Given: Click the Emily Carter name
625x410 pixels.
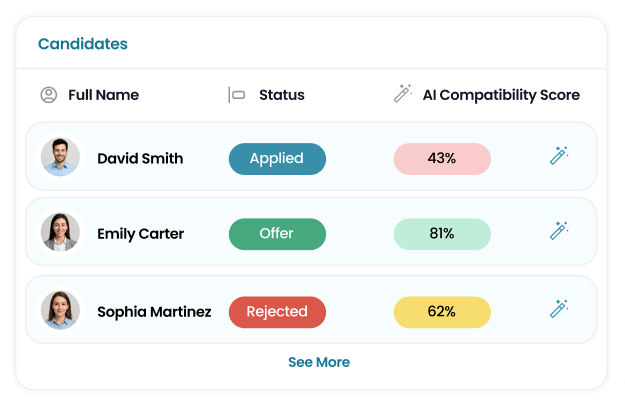Looking at the screenshot, I should tap(141, 234).
